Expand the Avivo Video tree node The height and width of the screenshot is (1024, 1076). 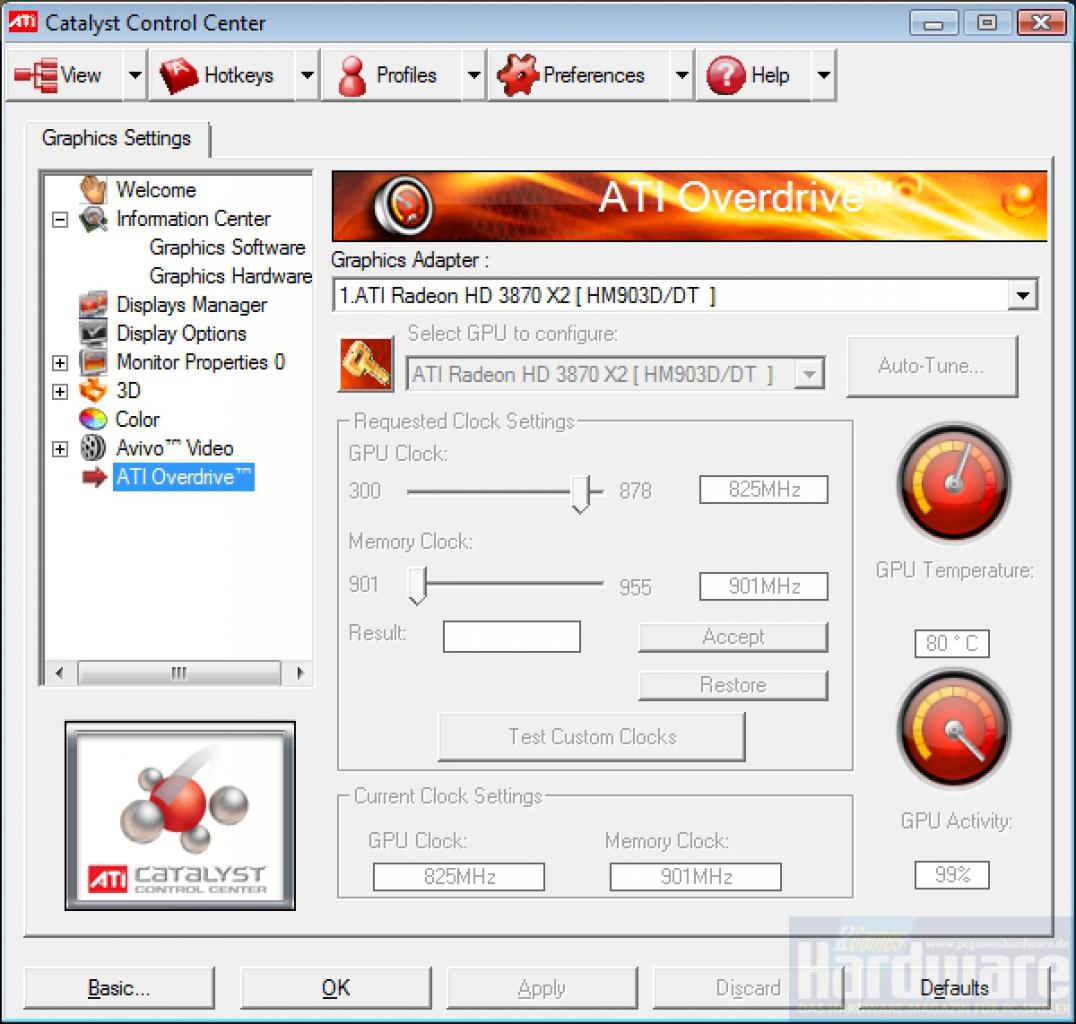coord(60,449)
